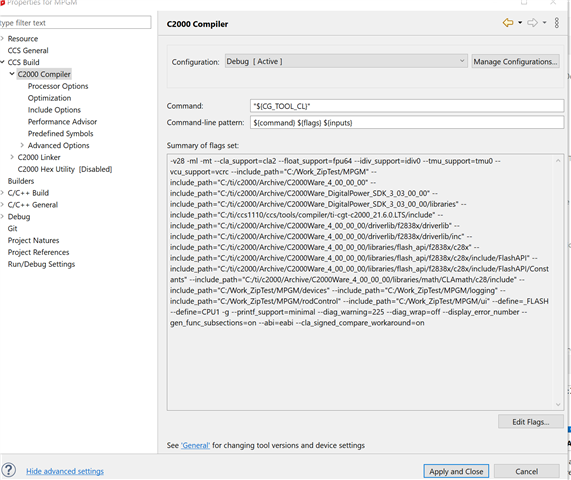Select Run/Debug Settings item
The width and height of the screenshot is (571, 480).
point(41,264)
